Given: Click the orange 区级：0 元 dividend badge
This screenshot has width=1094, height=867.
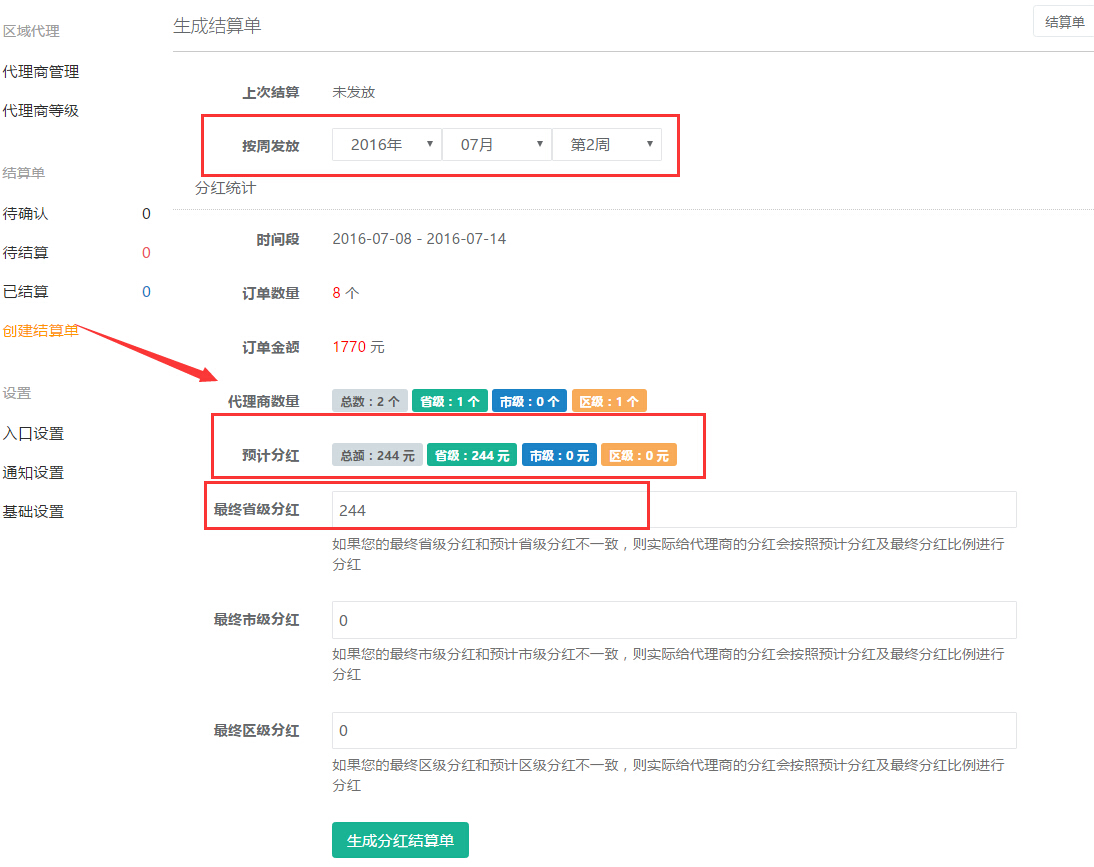Looking at the screenshot, I should pyautogui.click(x=639, y=455).
